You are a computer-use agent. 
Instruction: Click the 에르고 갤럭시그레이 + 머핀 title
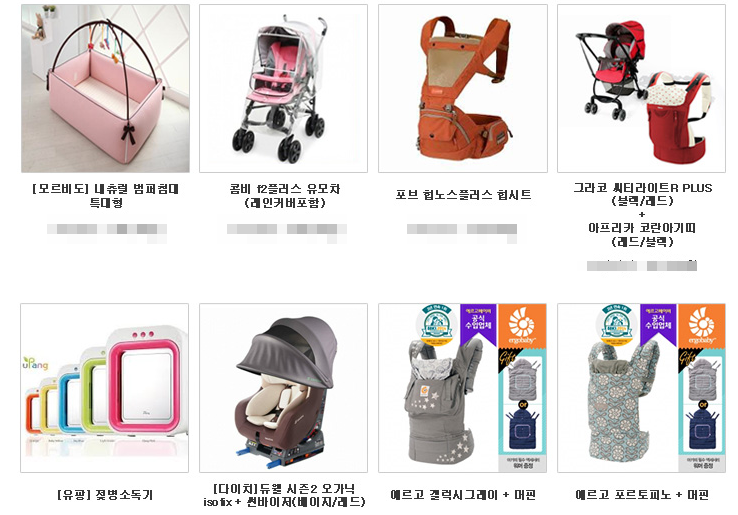coord(463,495)
